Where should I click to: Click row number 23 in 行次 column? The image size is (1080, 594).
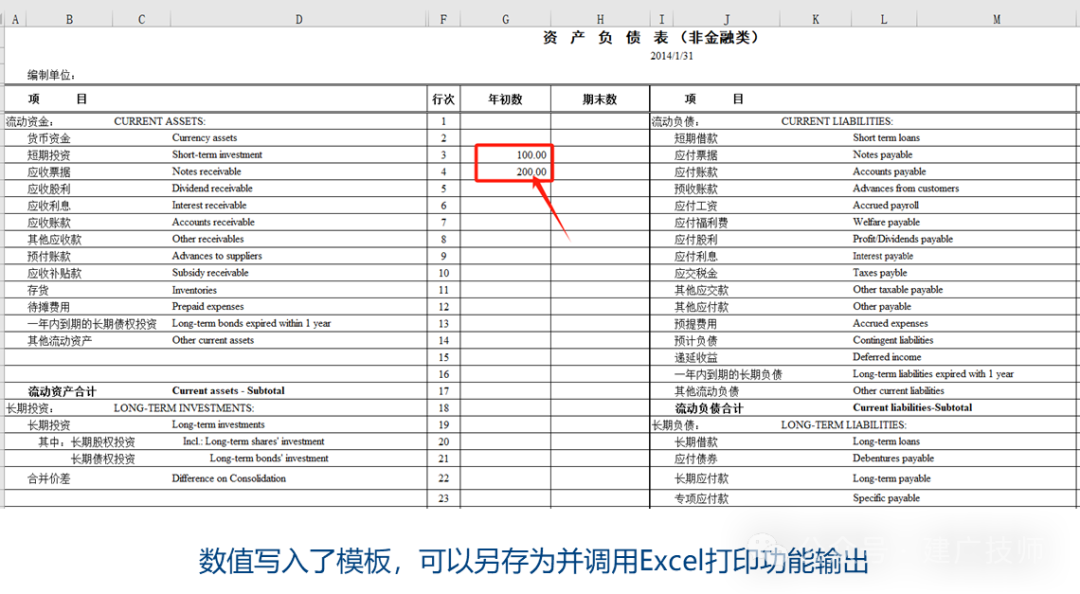[x=444, y=498]
